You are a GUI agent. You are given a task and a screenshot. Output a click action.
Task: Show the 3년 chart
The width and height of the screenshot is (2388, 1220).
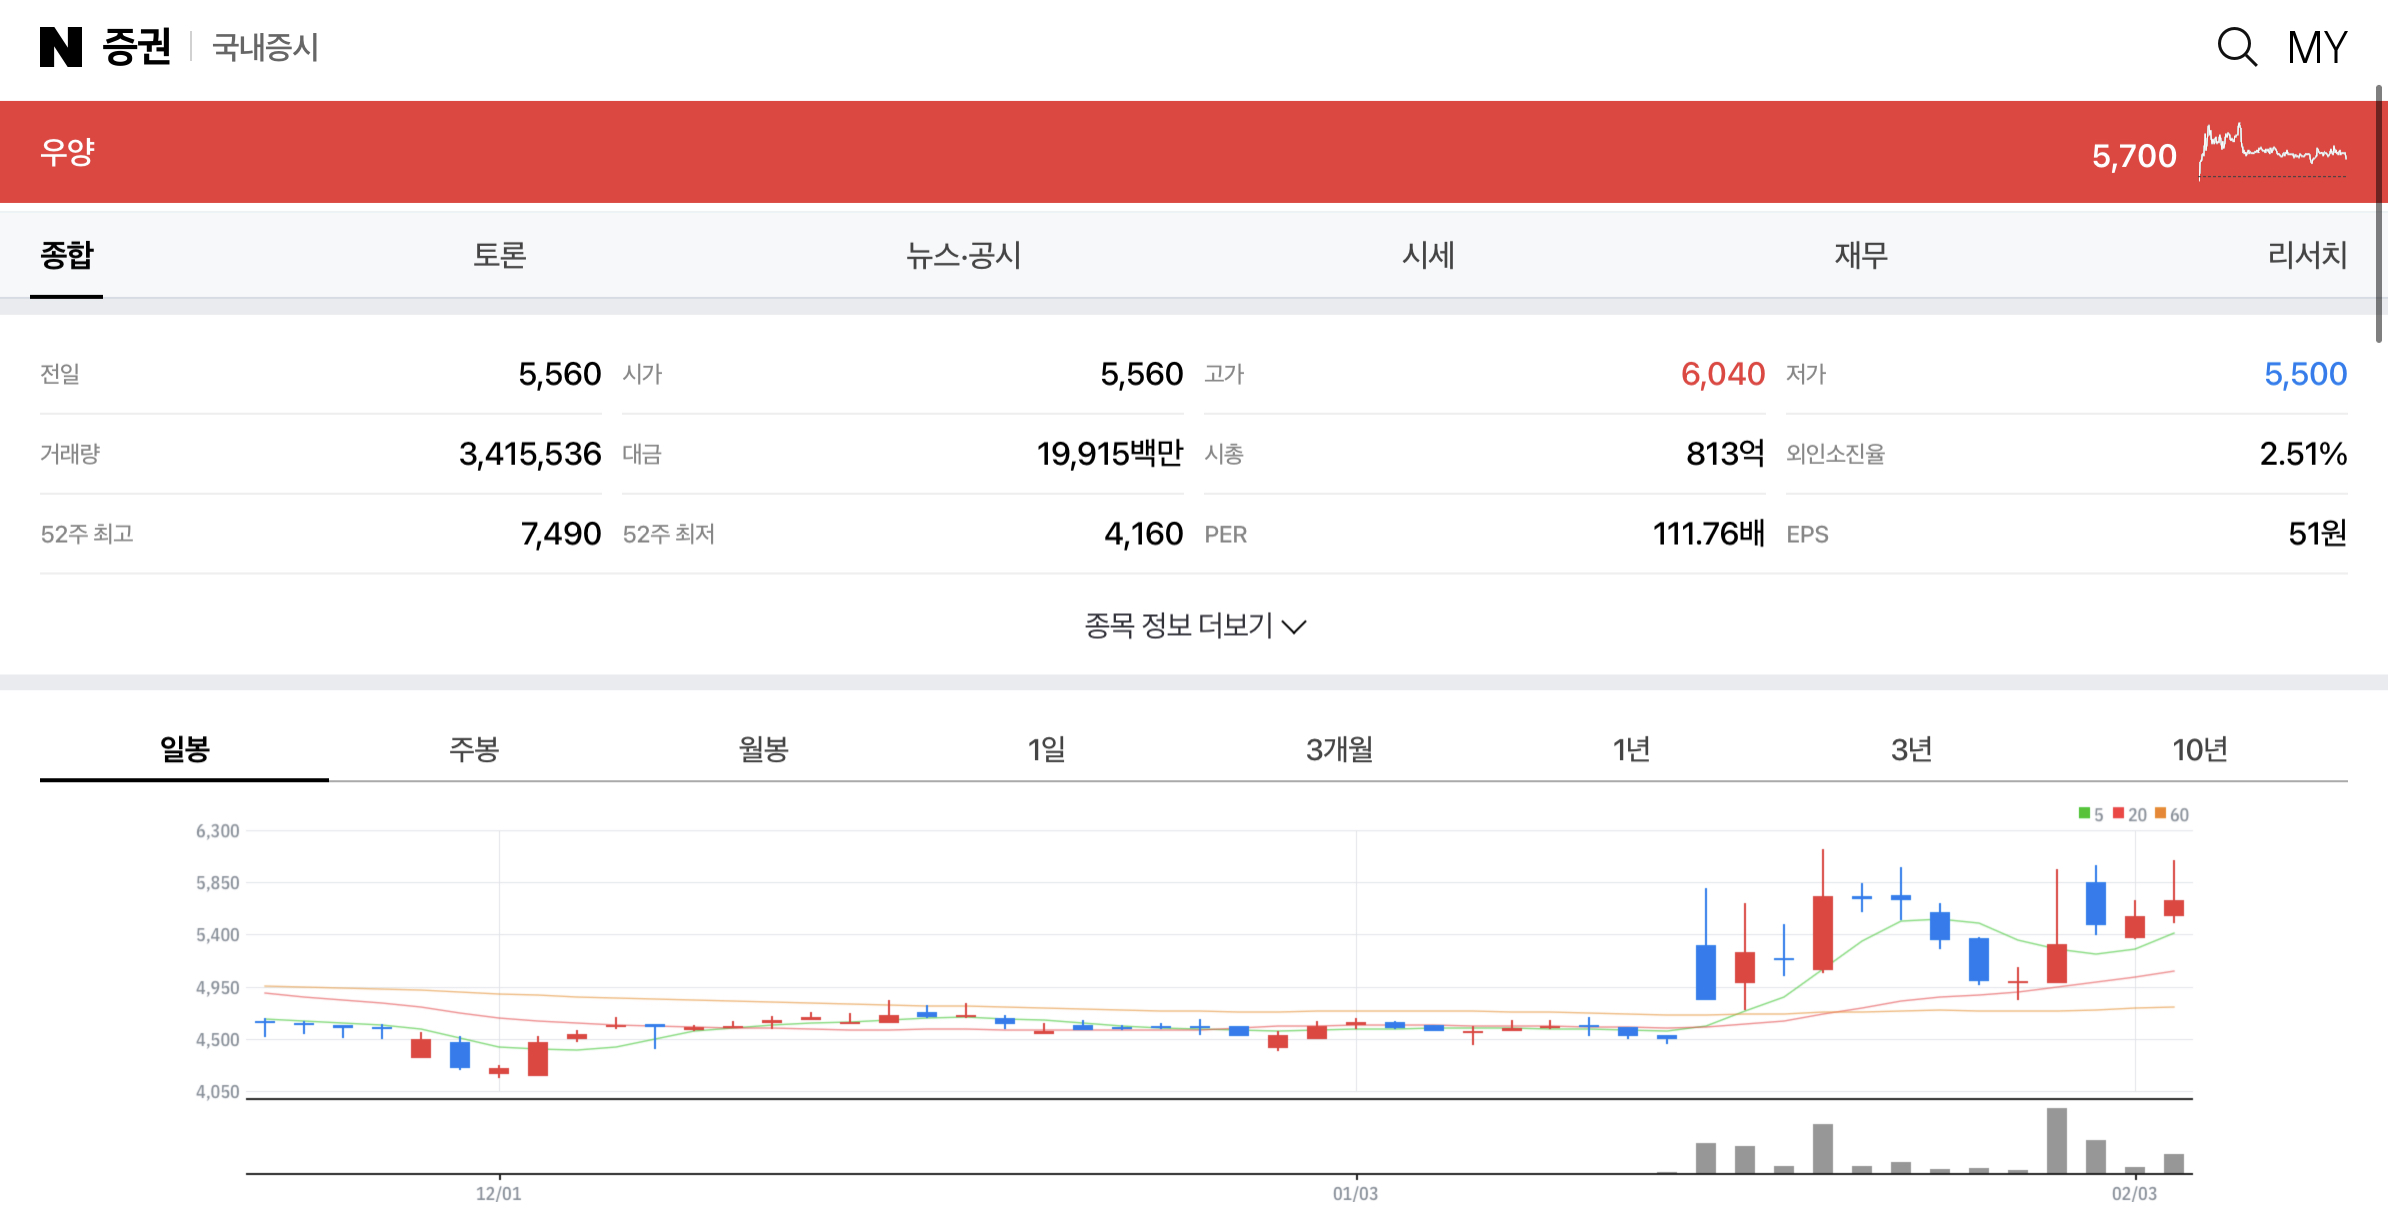tap(1911, 749)
